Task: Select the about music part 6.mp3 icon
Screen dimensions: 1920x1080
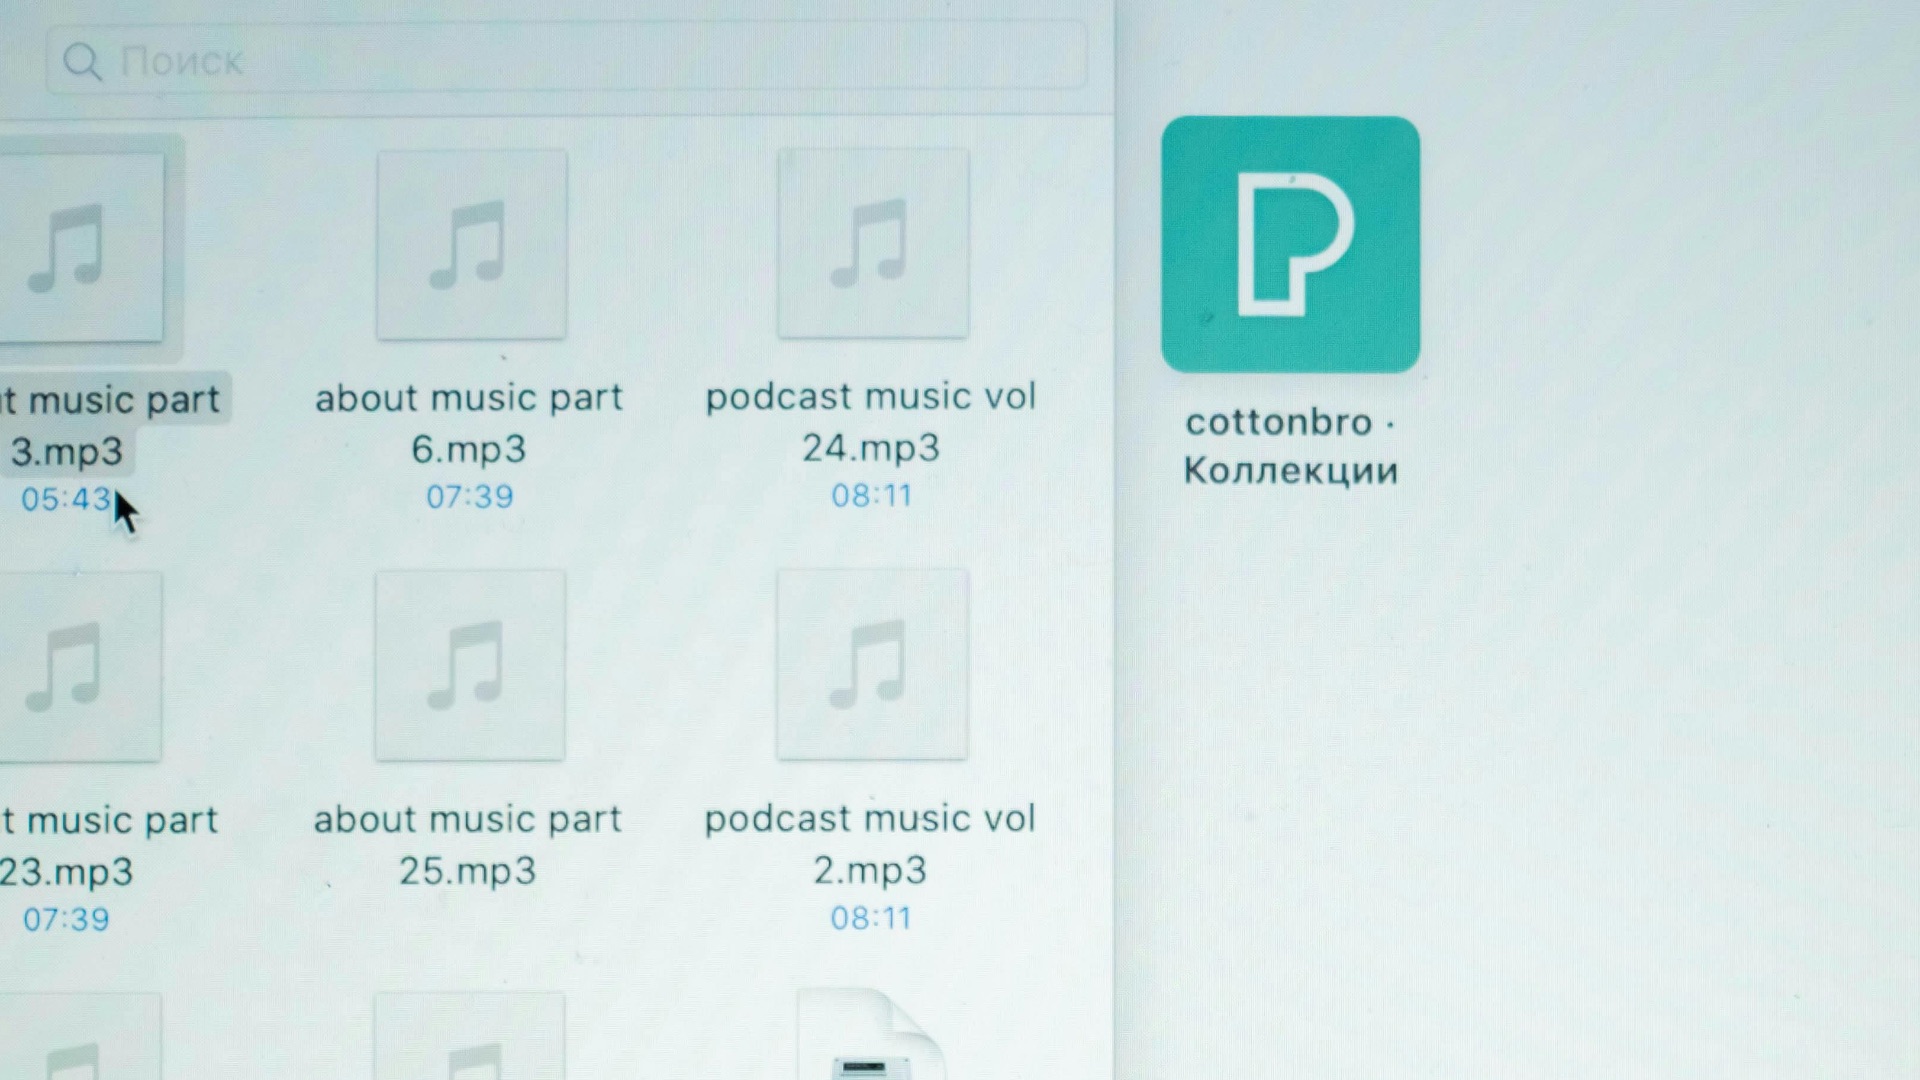Action: pyautogui.click(x=471, y=245)
